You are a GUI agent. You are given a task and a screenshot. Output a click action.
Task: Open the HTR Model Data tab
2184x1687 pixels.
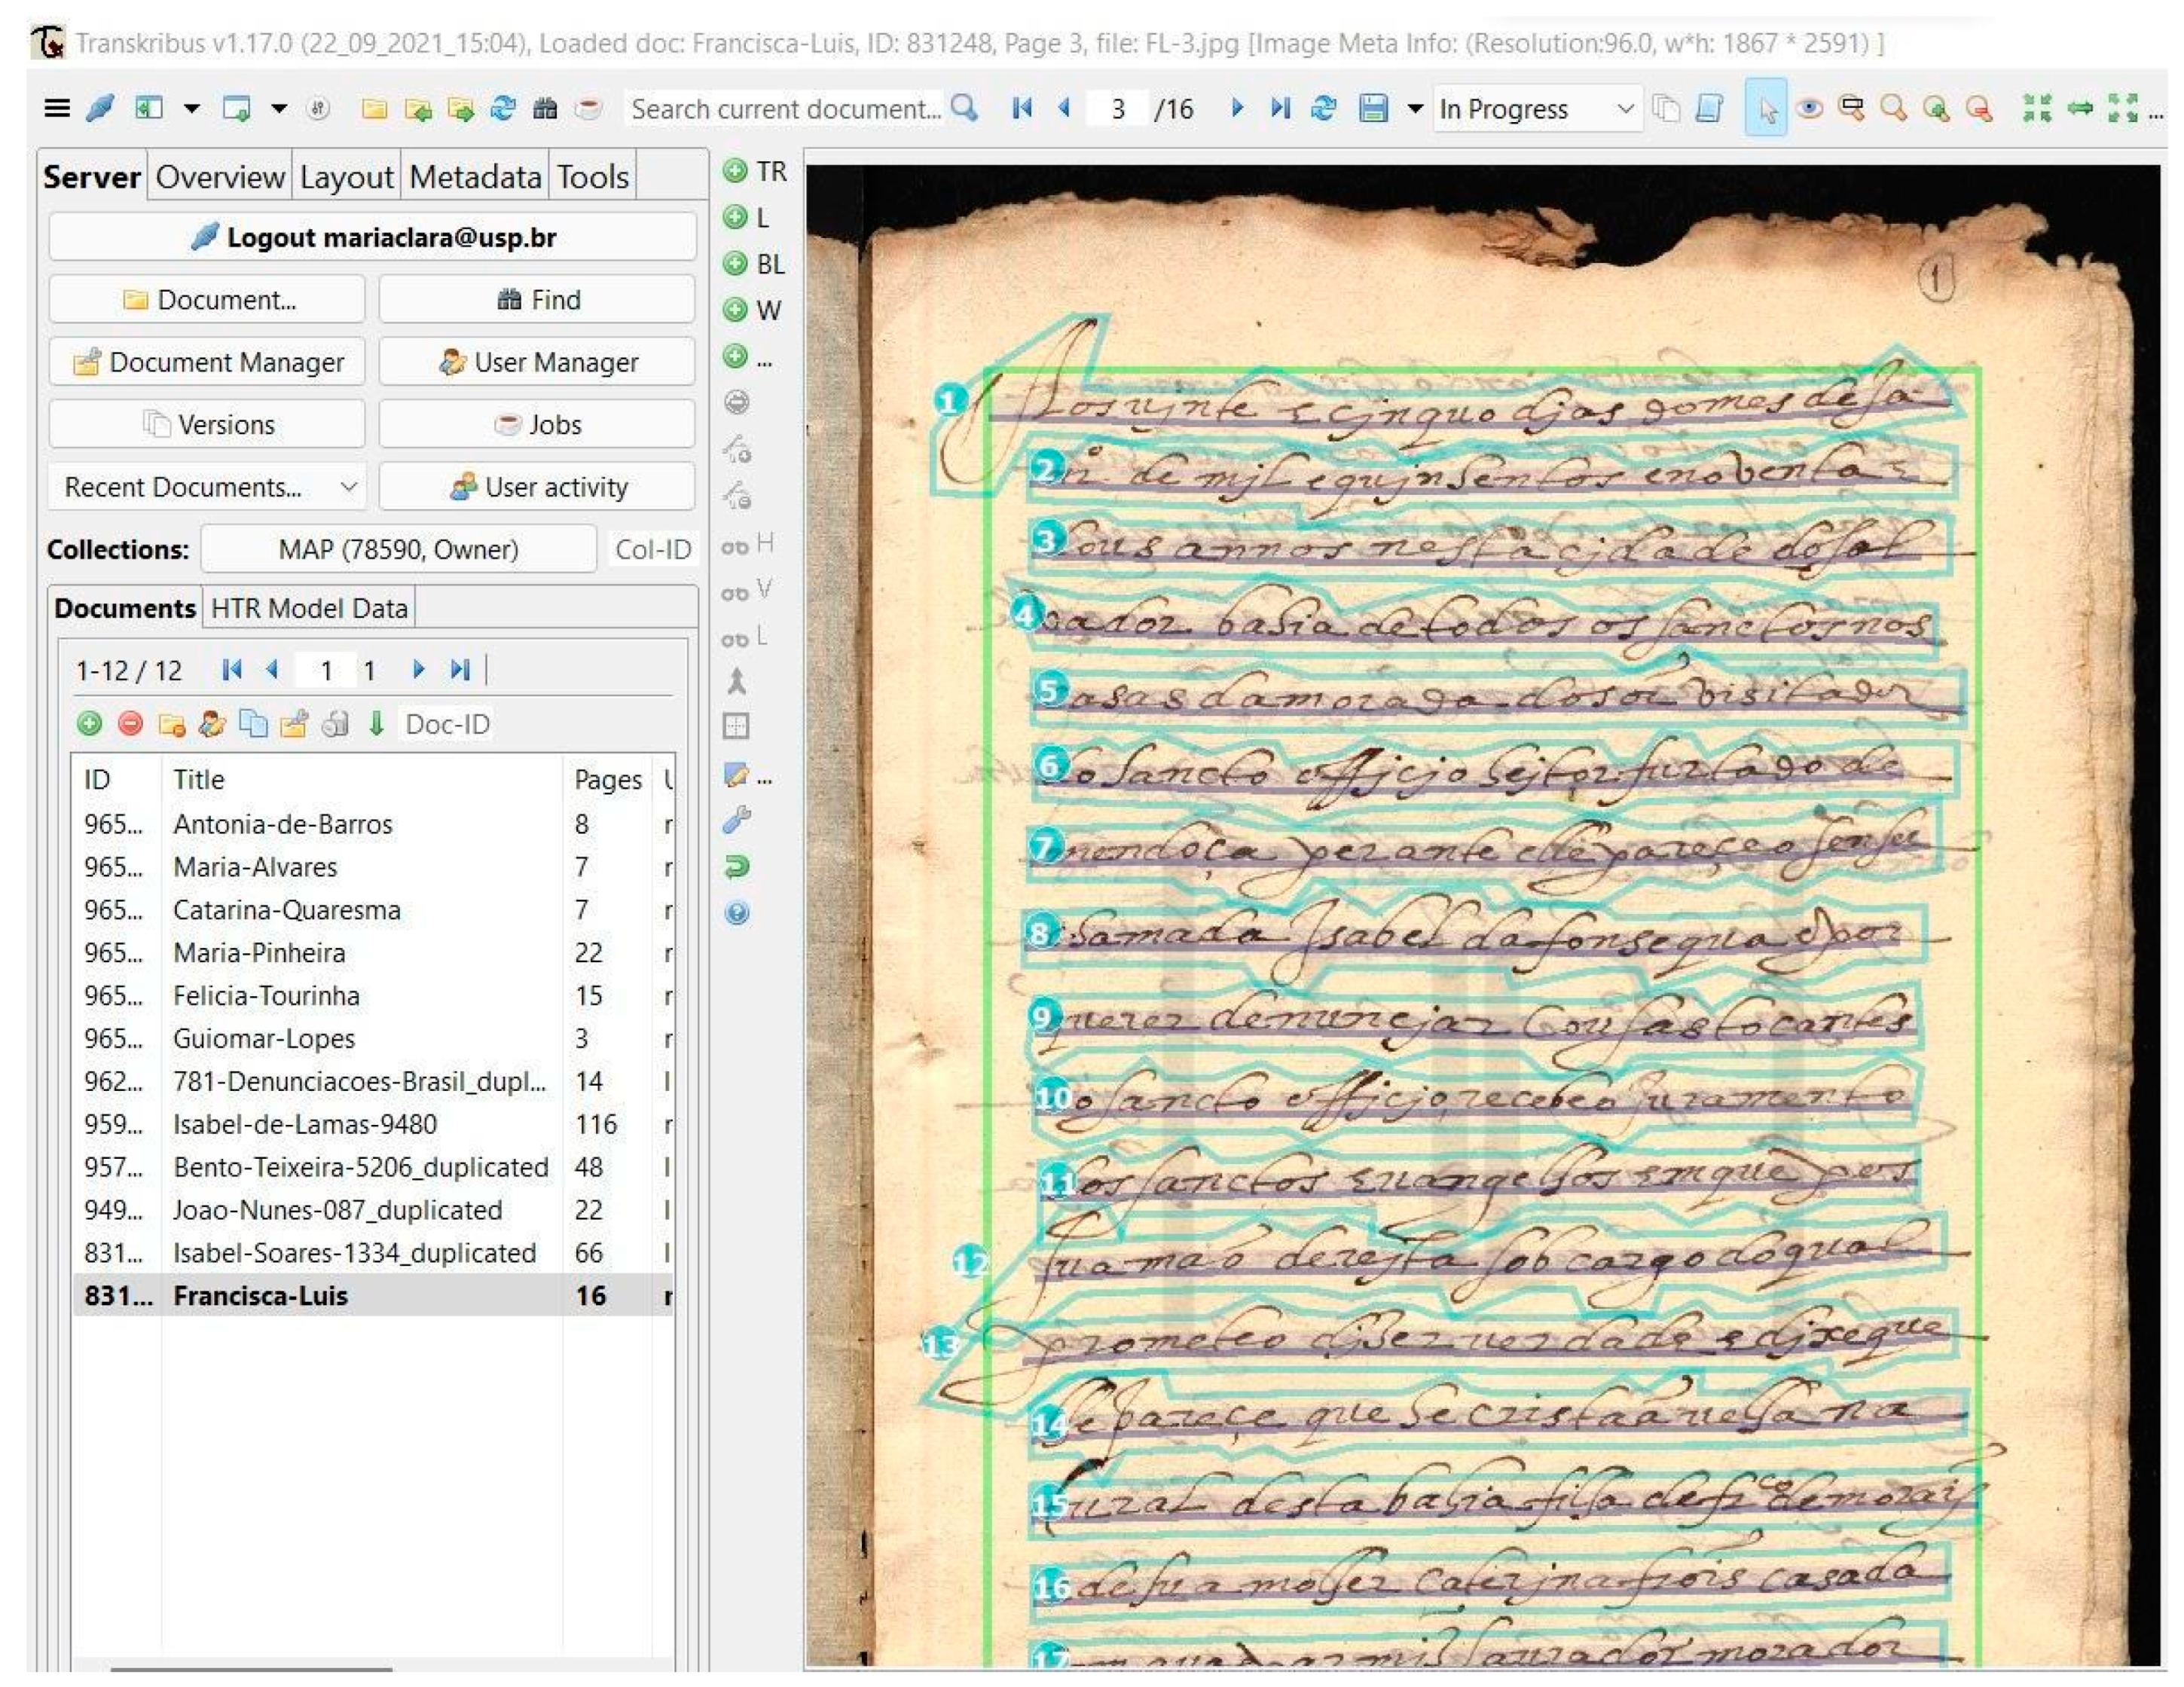(309, 608)
